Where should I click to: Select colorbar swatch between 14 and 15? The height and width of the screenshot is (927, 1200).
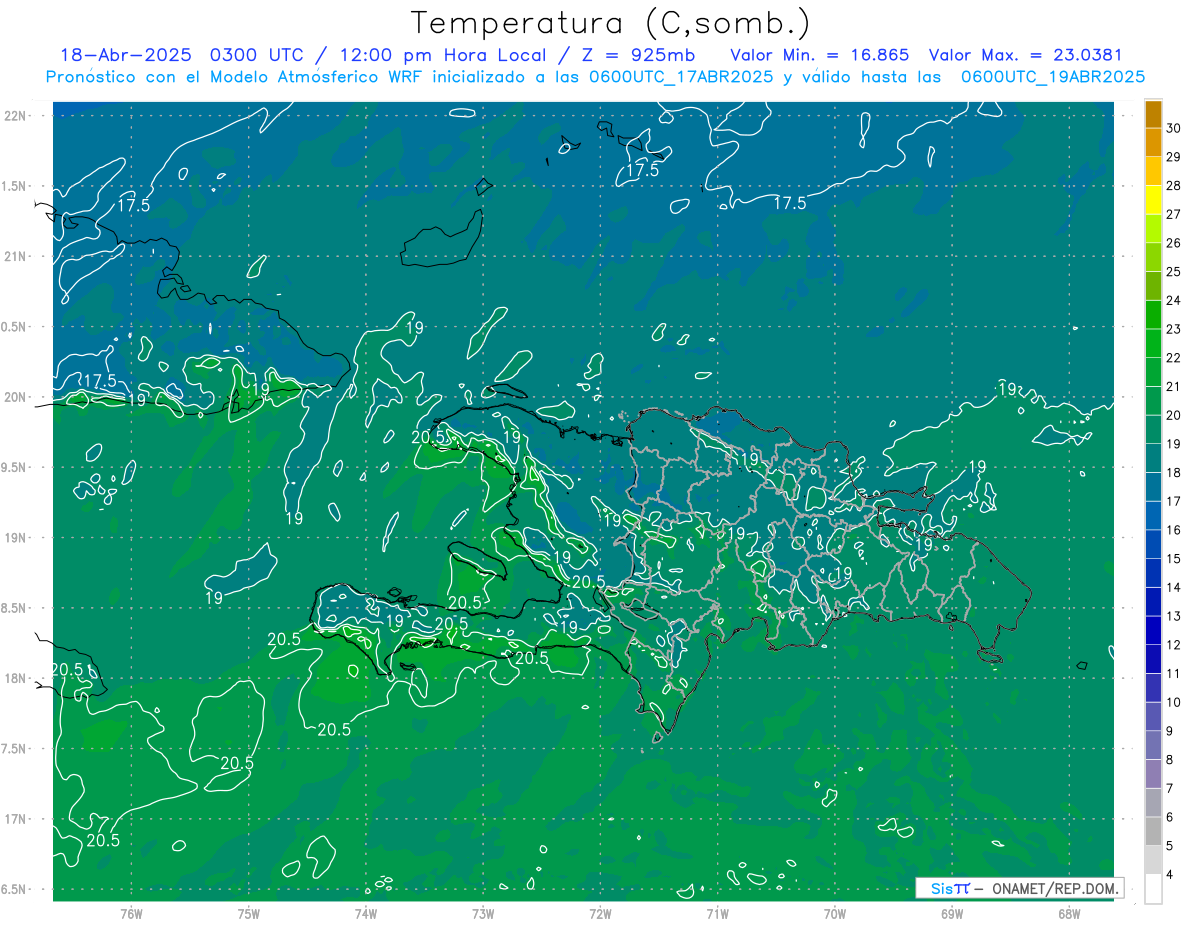[1154, 574]
